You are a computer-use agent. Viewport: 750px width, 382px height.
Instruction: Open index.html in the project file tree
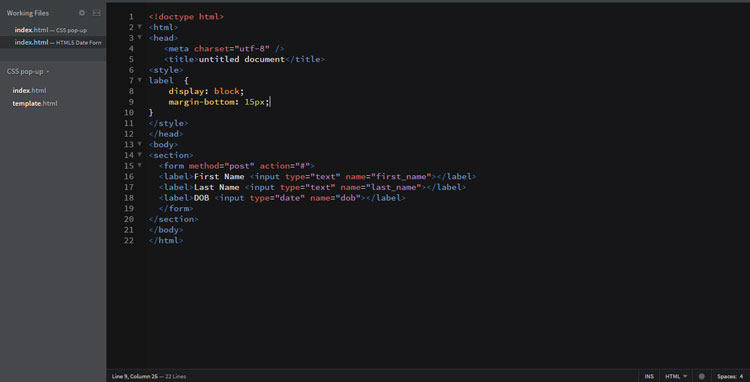coord(29,90)
